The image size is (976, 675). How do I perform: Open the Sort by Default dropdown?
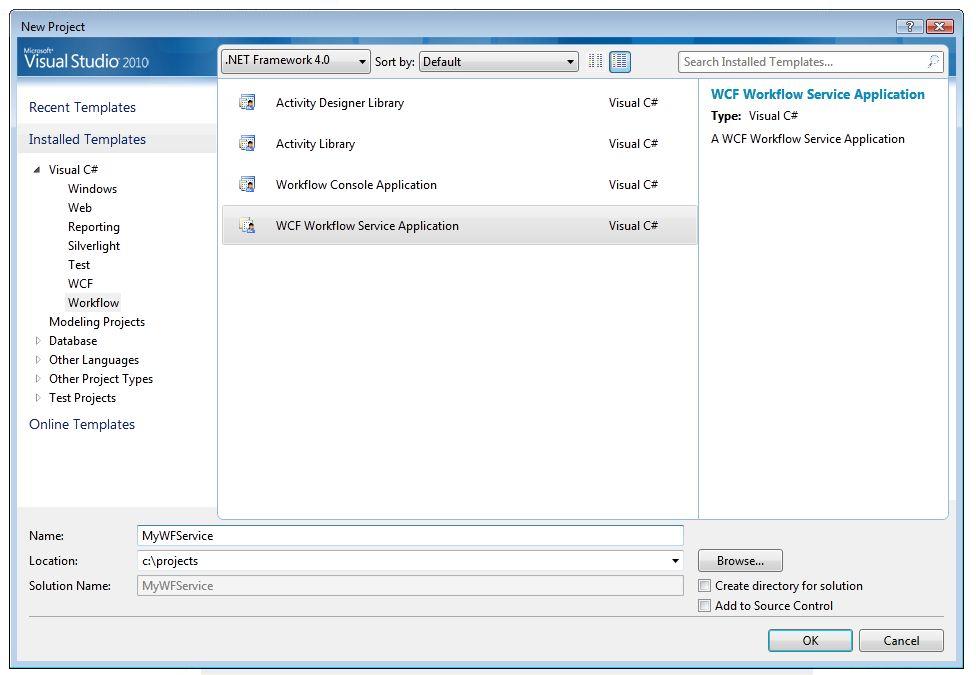coord(499,62)
